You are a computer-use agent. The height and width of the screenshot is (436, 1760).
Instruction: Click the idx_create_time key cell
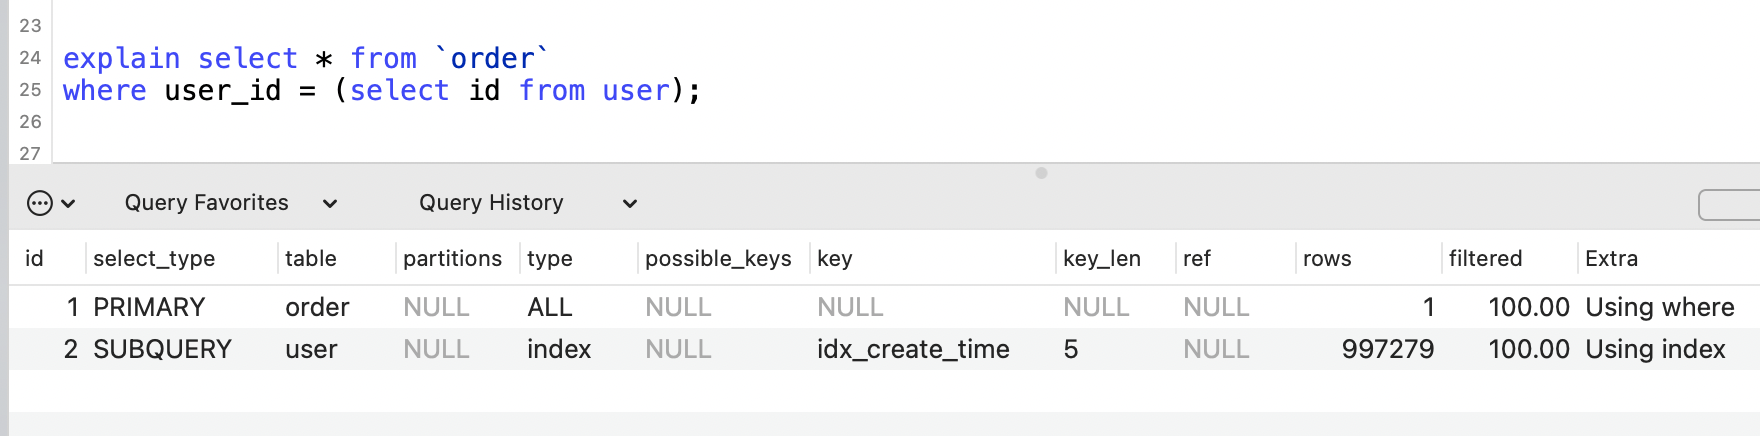913,349
